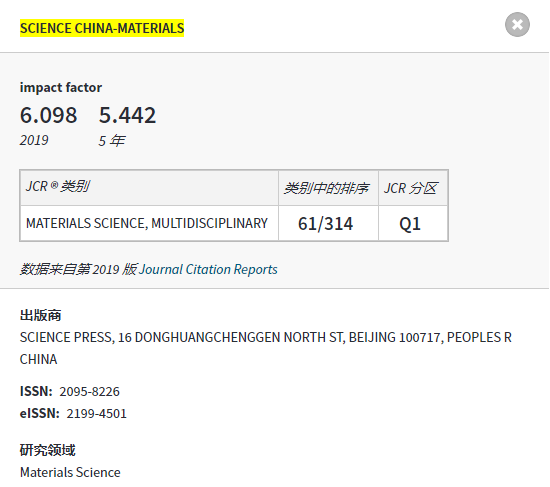Select the 2019 impact factor value 6.098
The width and height of the screenshot is (550, 487).
point(48,115)
